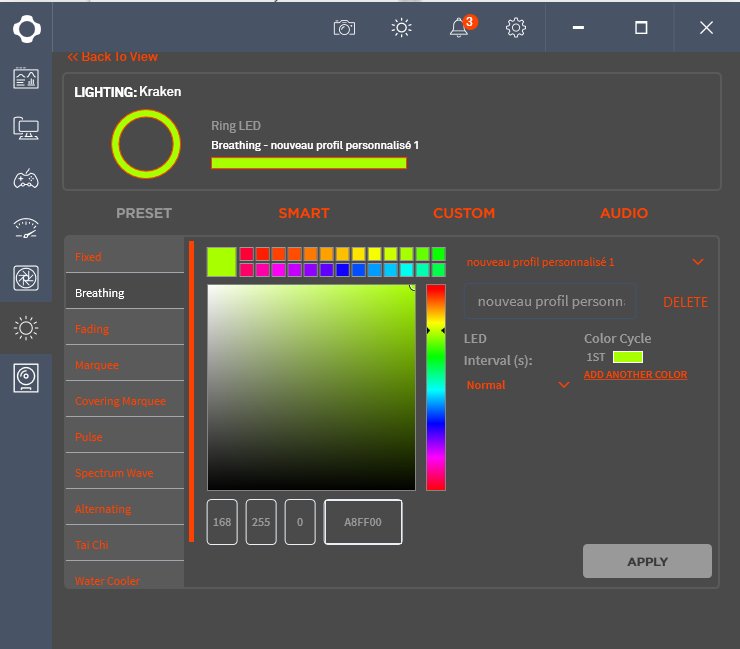Select the Fading lighting mode
The width and height of the screenshot is (740, 649).
(x=125, y=329)
